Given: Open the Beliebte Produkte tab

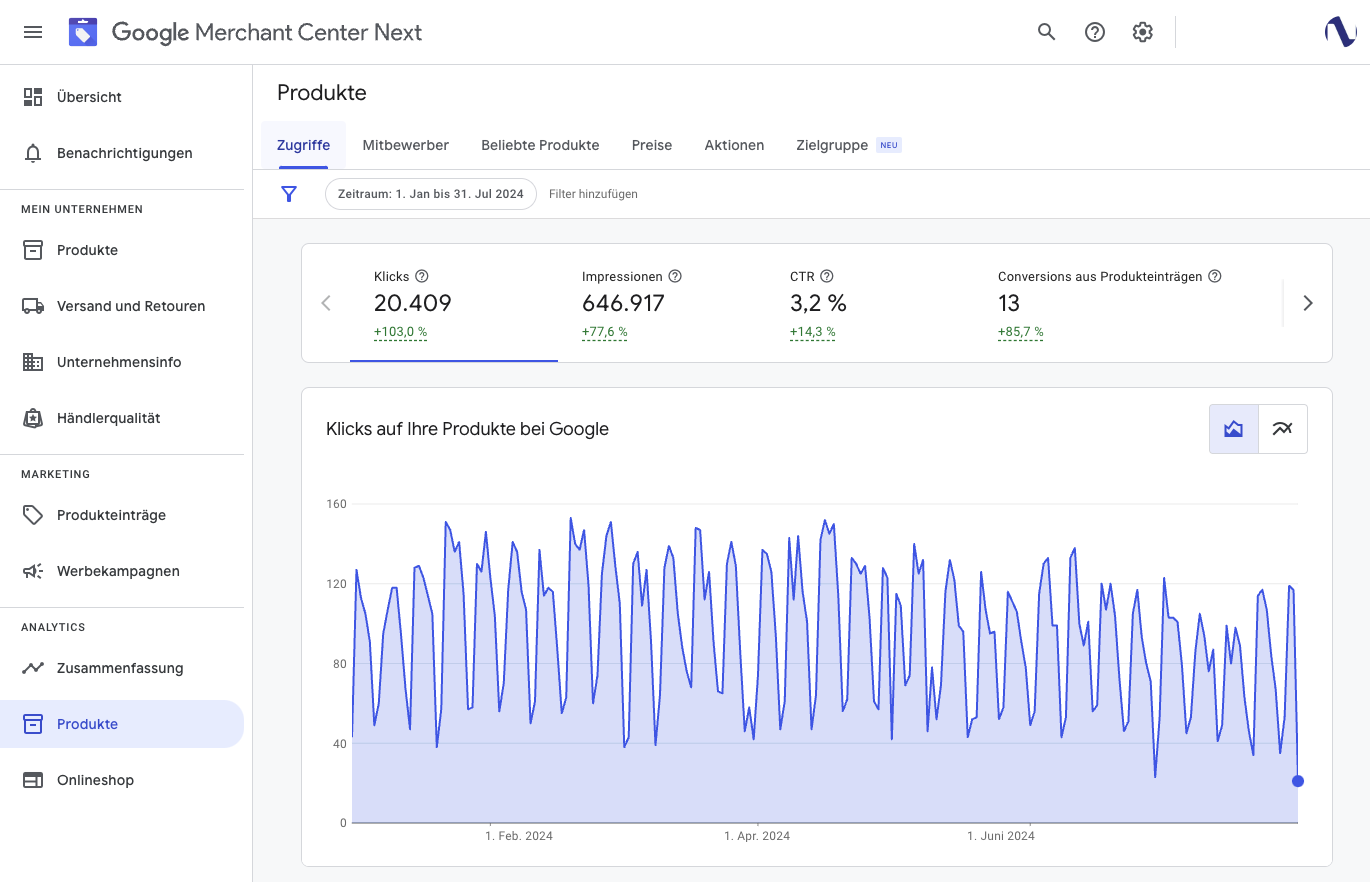Looking at the screenshot, I should (540, 145).
